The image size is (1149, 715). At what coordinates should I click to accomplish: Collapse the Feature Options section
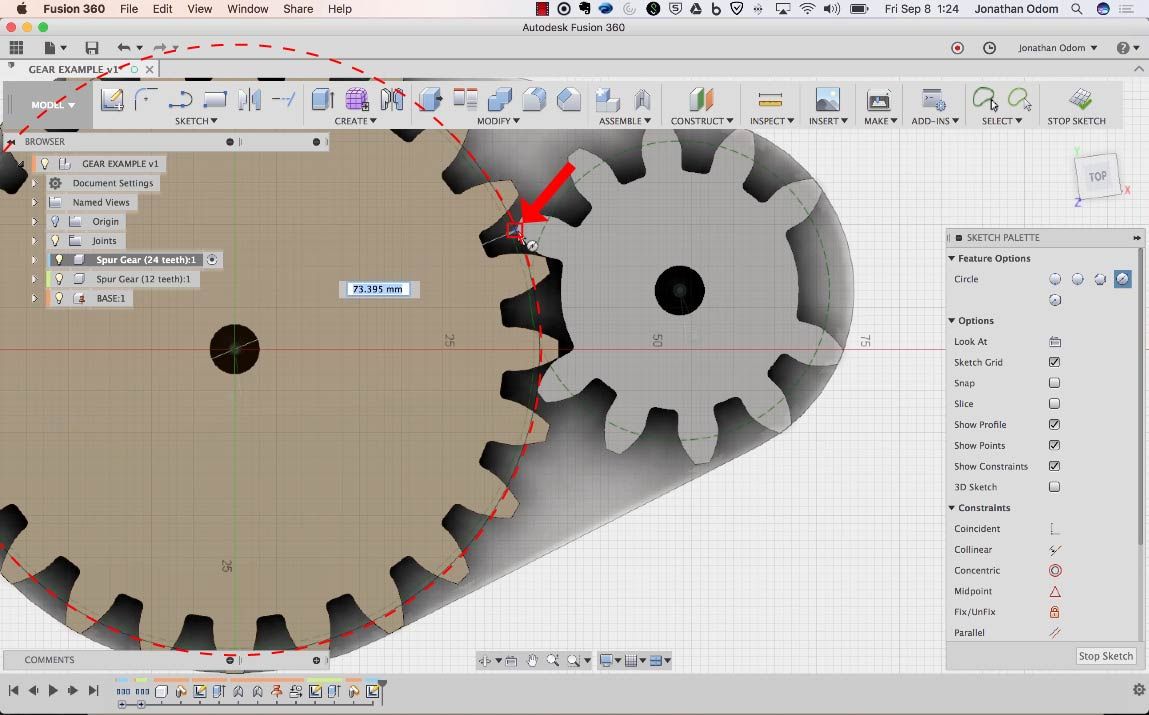pyautogui.click(x=951, y=259)
